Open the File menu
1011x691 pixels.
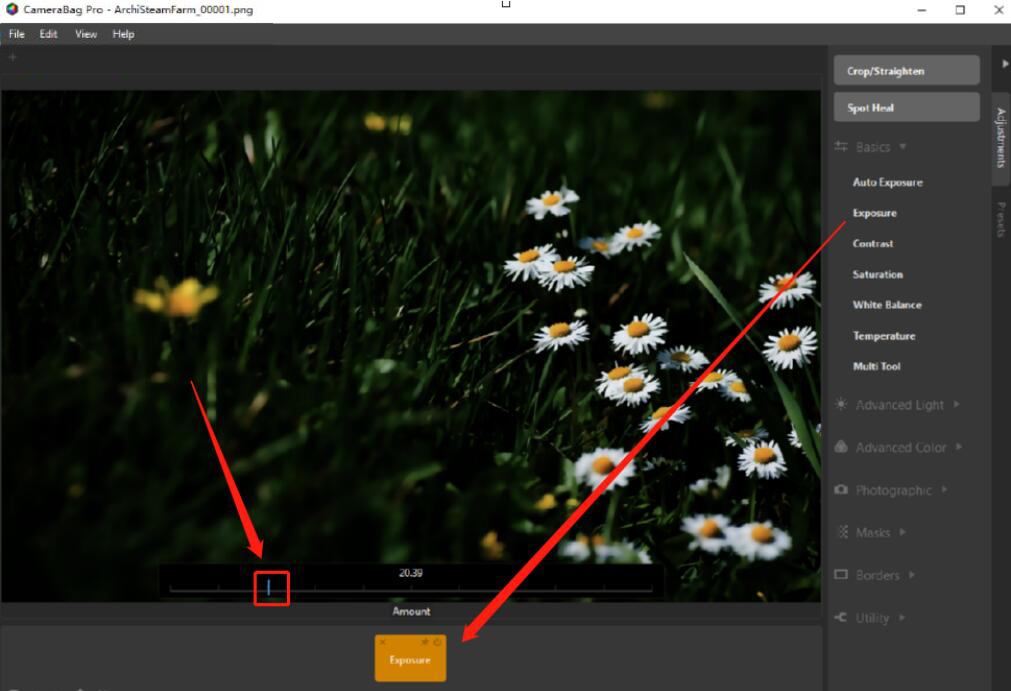[x=17, y=34]
